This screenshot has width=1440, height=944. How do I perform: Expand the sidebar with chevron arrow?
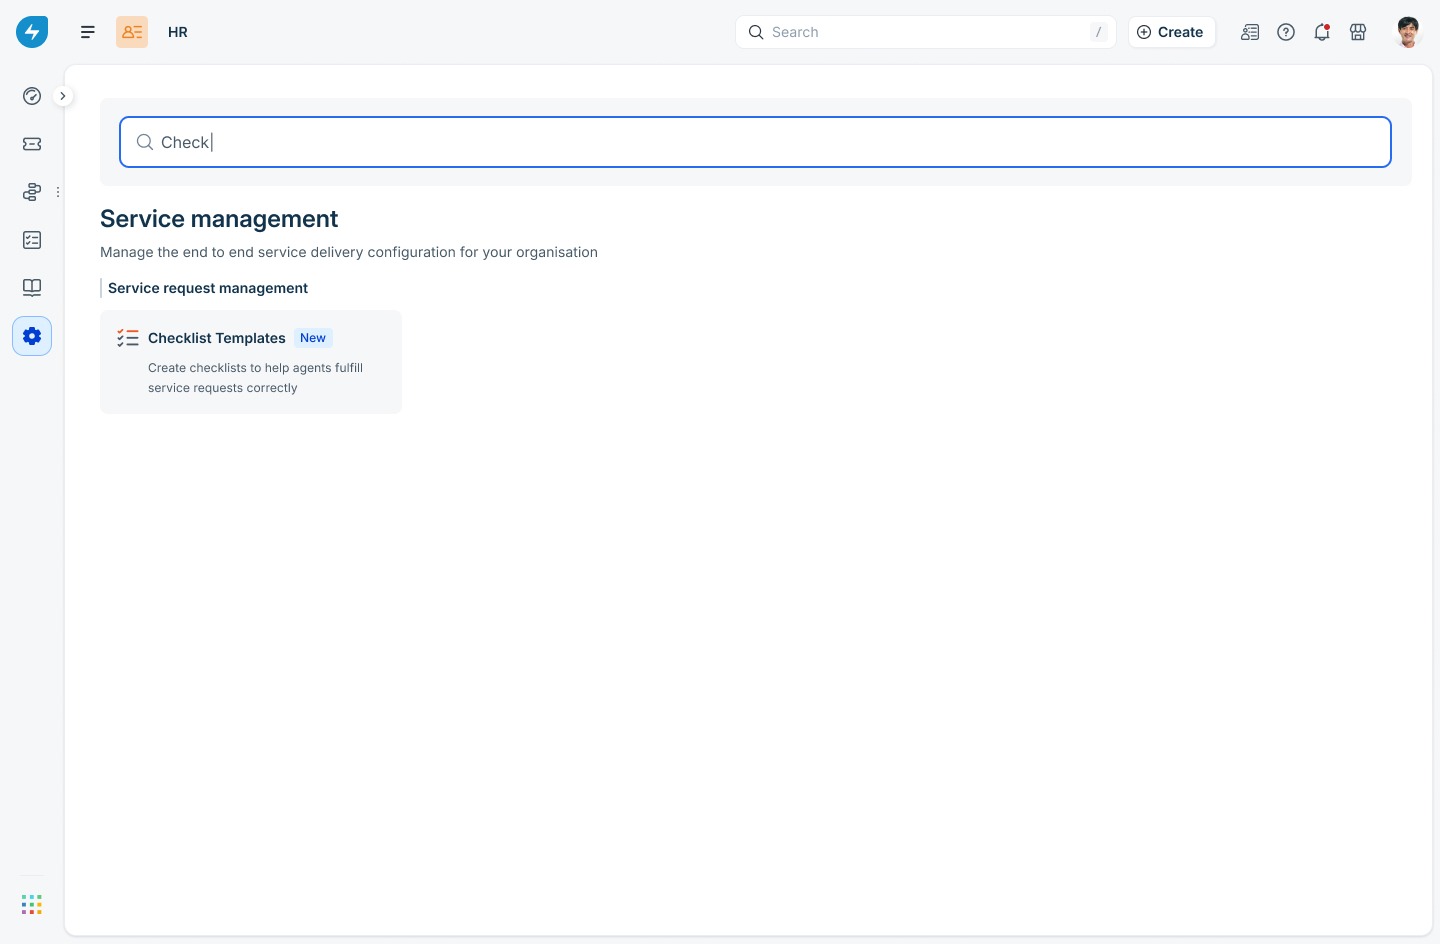62,96
